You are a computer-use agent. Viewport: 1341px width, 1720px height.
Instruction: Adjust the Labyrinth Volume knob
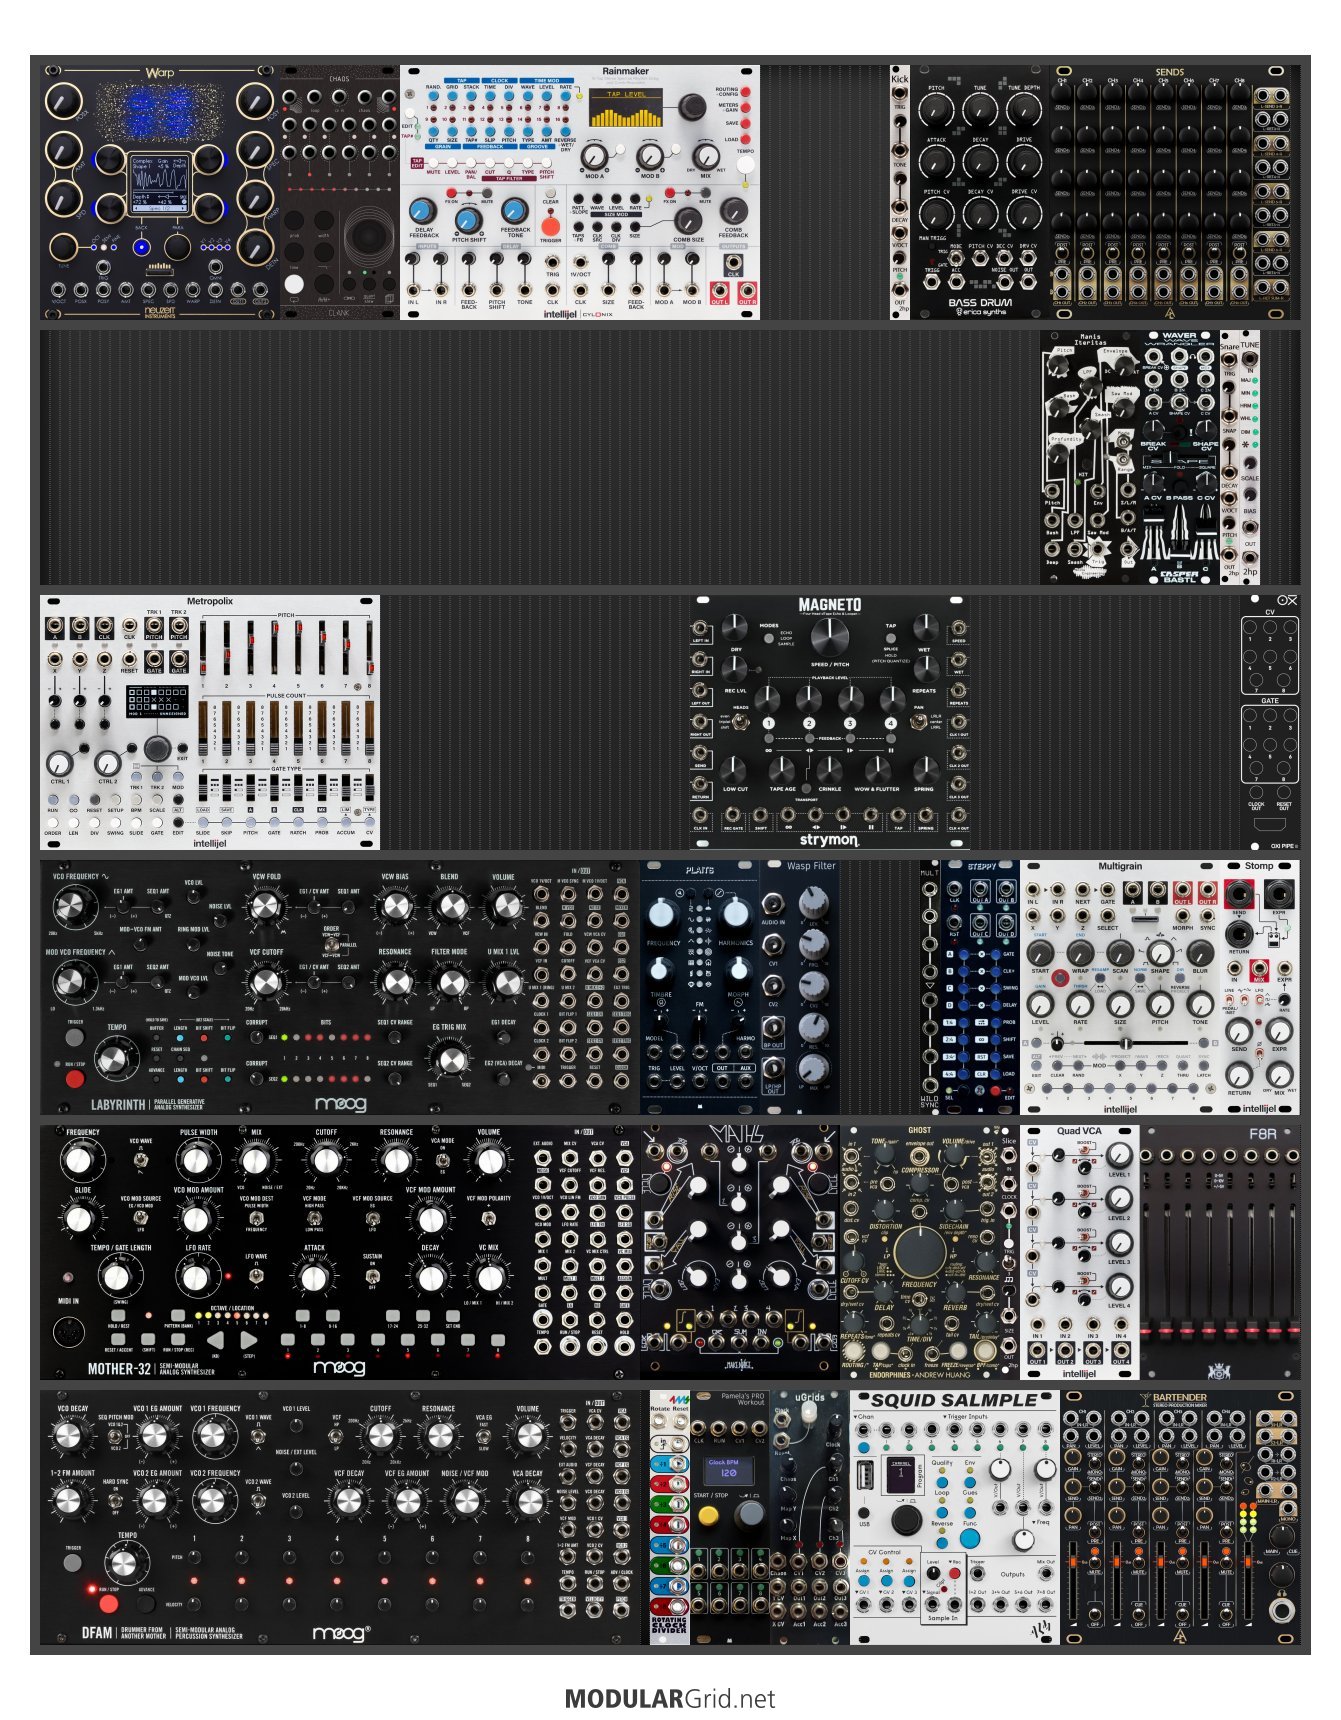[x=504, y=907]
